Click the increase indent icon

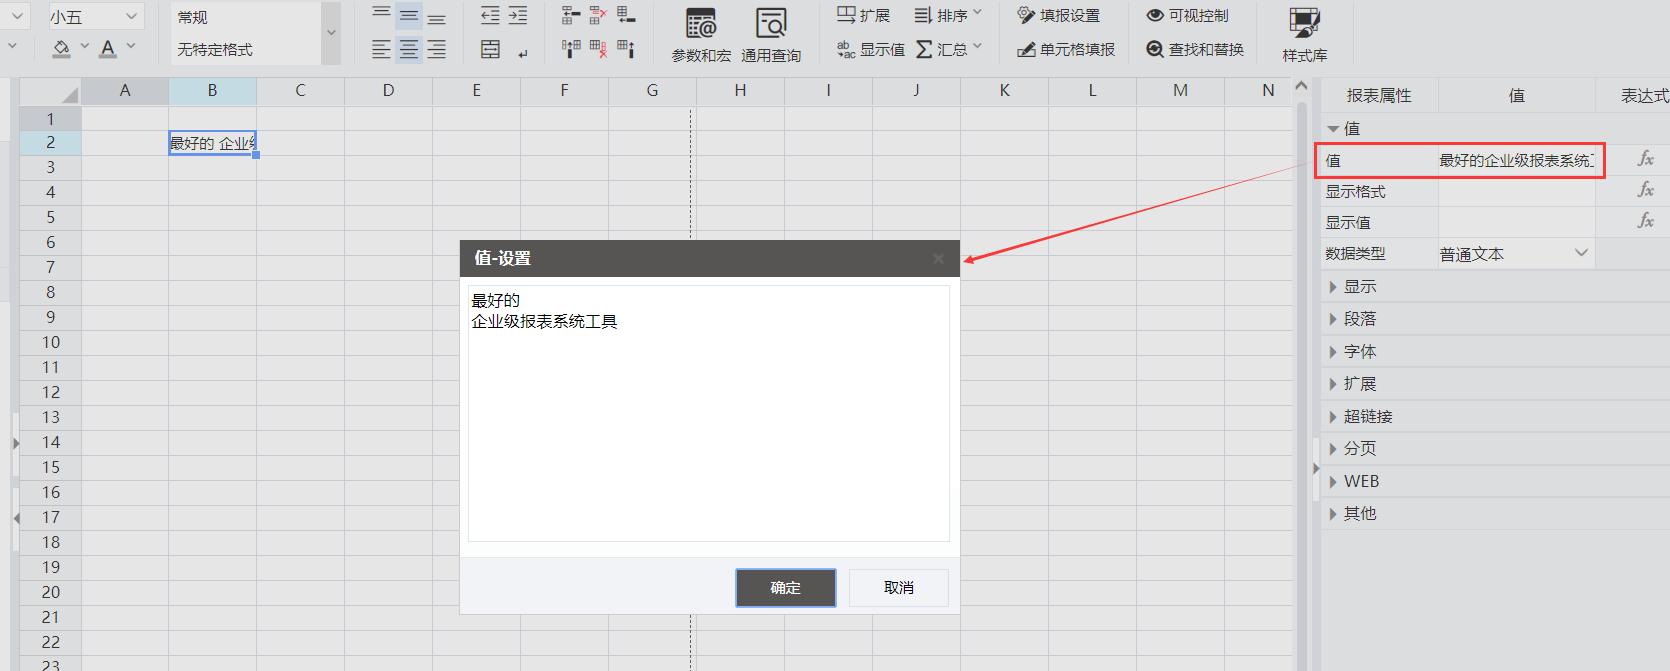pyautogui.click(x=518, y=15)
